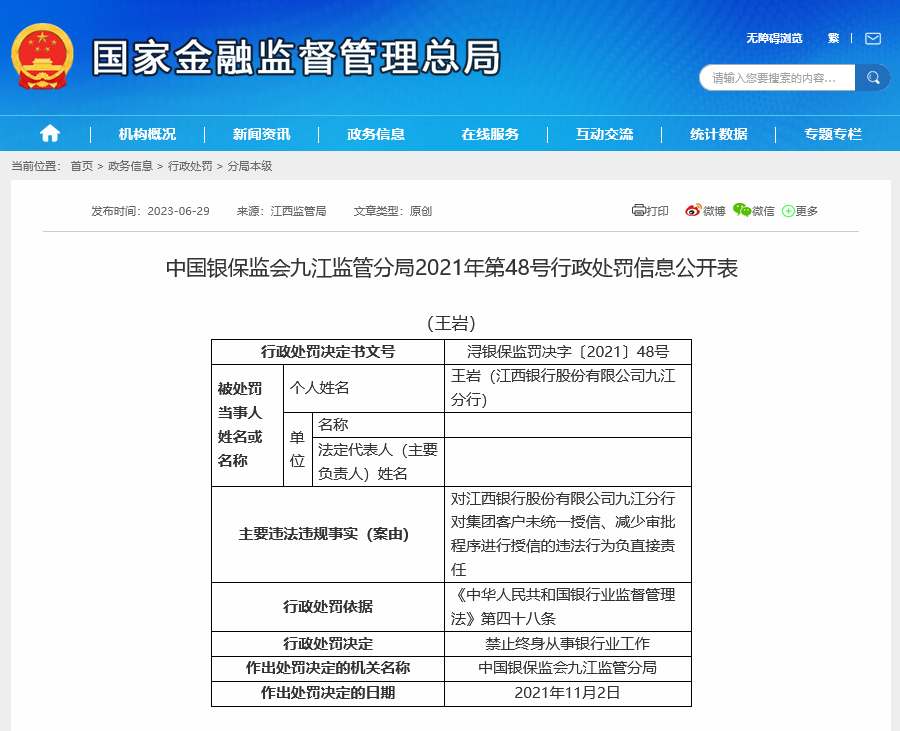This screenshot has width=900, height=731.
Task: Open the 在线服务 menu
Action: pyautogui.click(x=490, y=134)
